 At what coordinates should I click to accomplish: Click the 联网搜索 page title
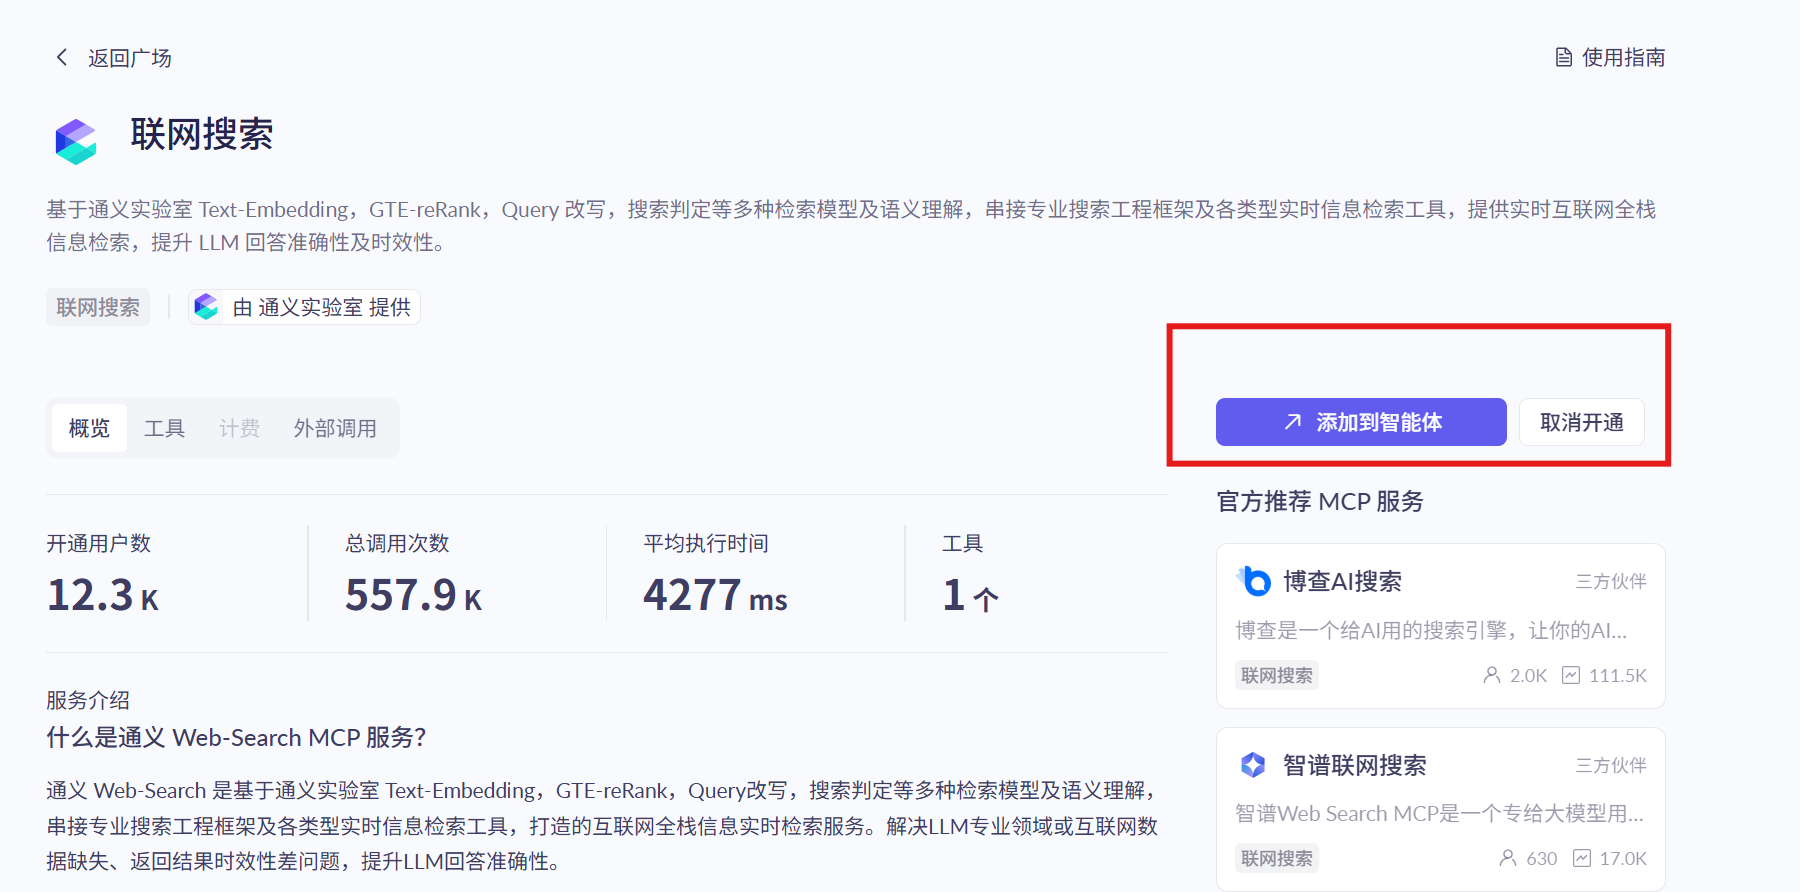point(202,134)
